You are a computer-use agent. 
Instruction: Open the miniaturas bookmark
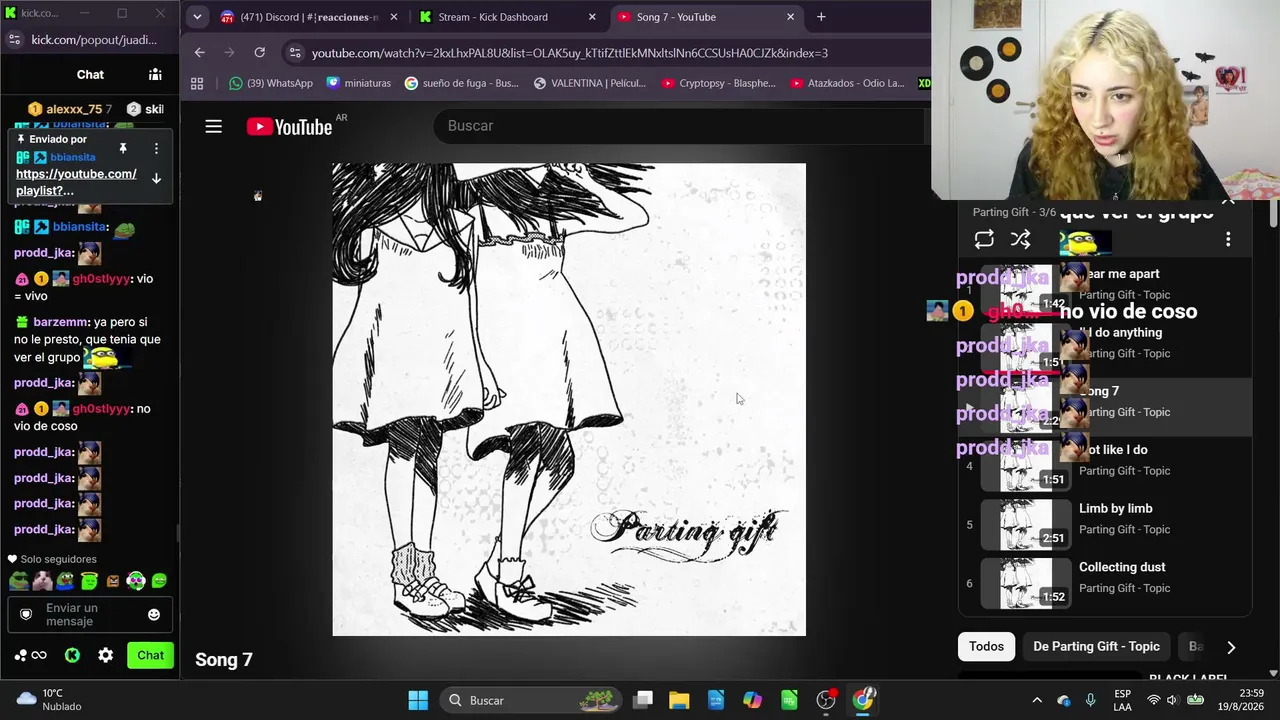[x=359, y=83]
